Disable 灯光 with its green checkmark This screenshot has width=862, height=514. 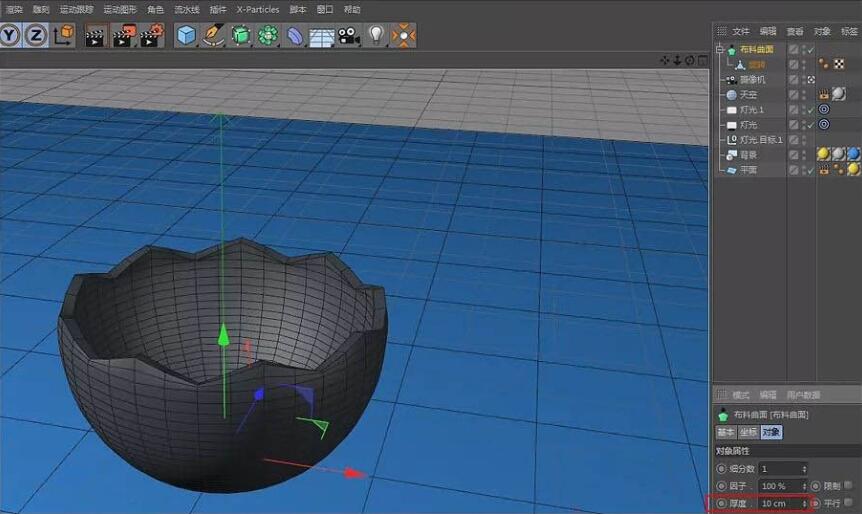point(811,125)
